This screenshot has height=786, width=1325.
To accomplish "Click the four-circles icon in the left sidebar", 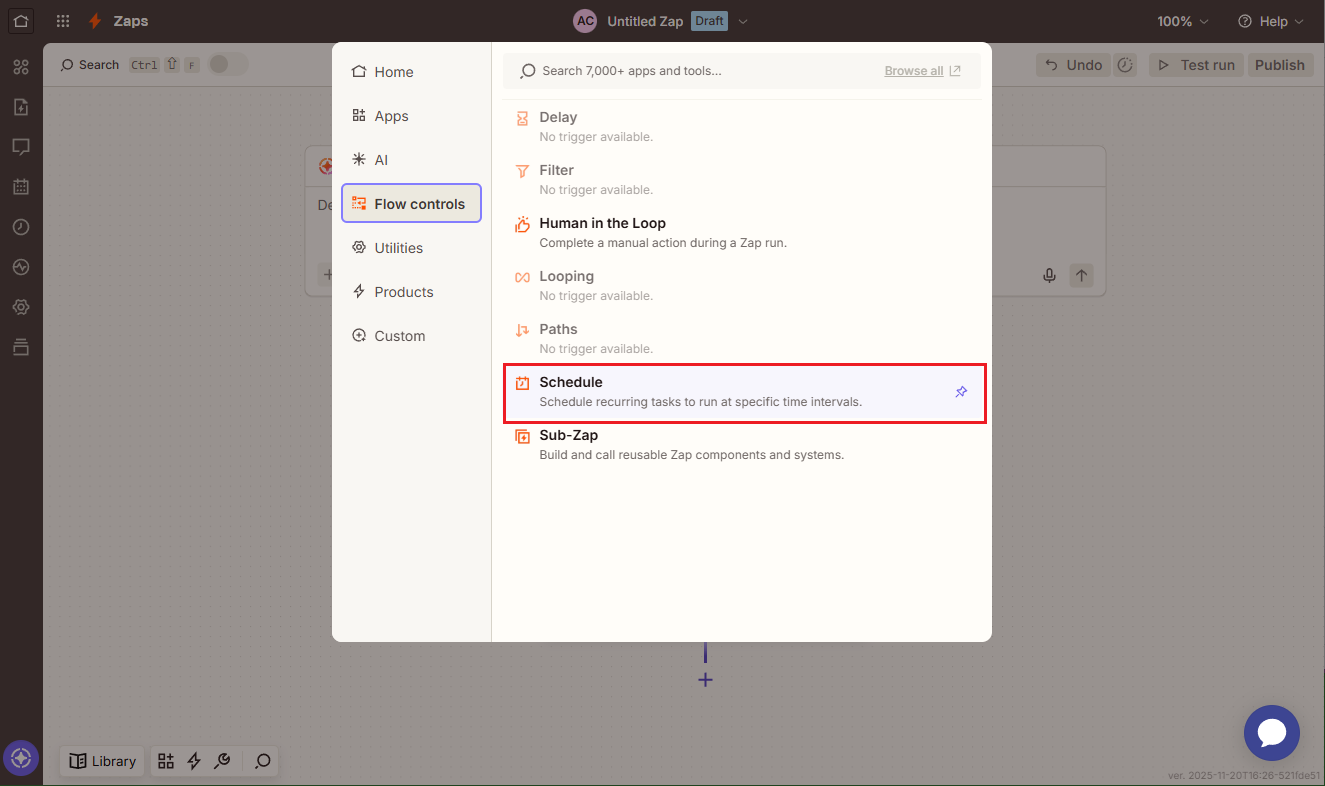I will (21, 67).
